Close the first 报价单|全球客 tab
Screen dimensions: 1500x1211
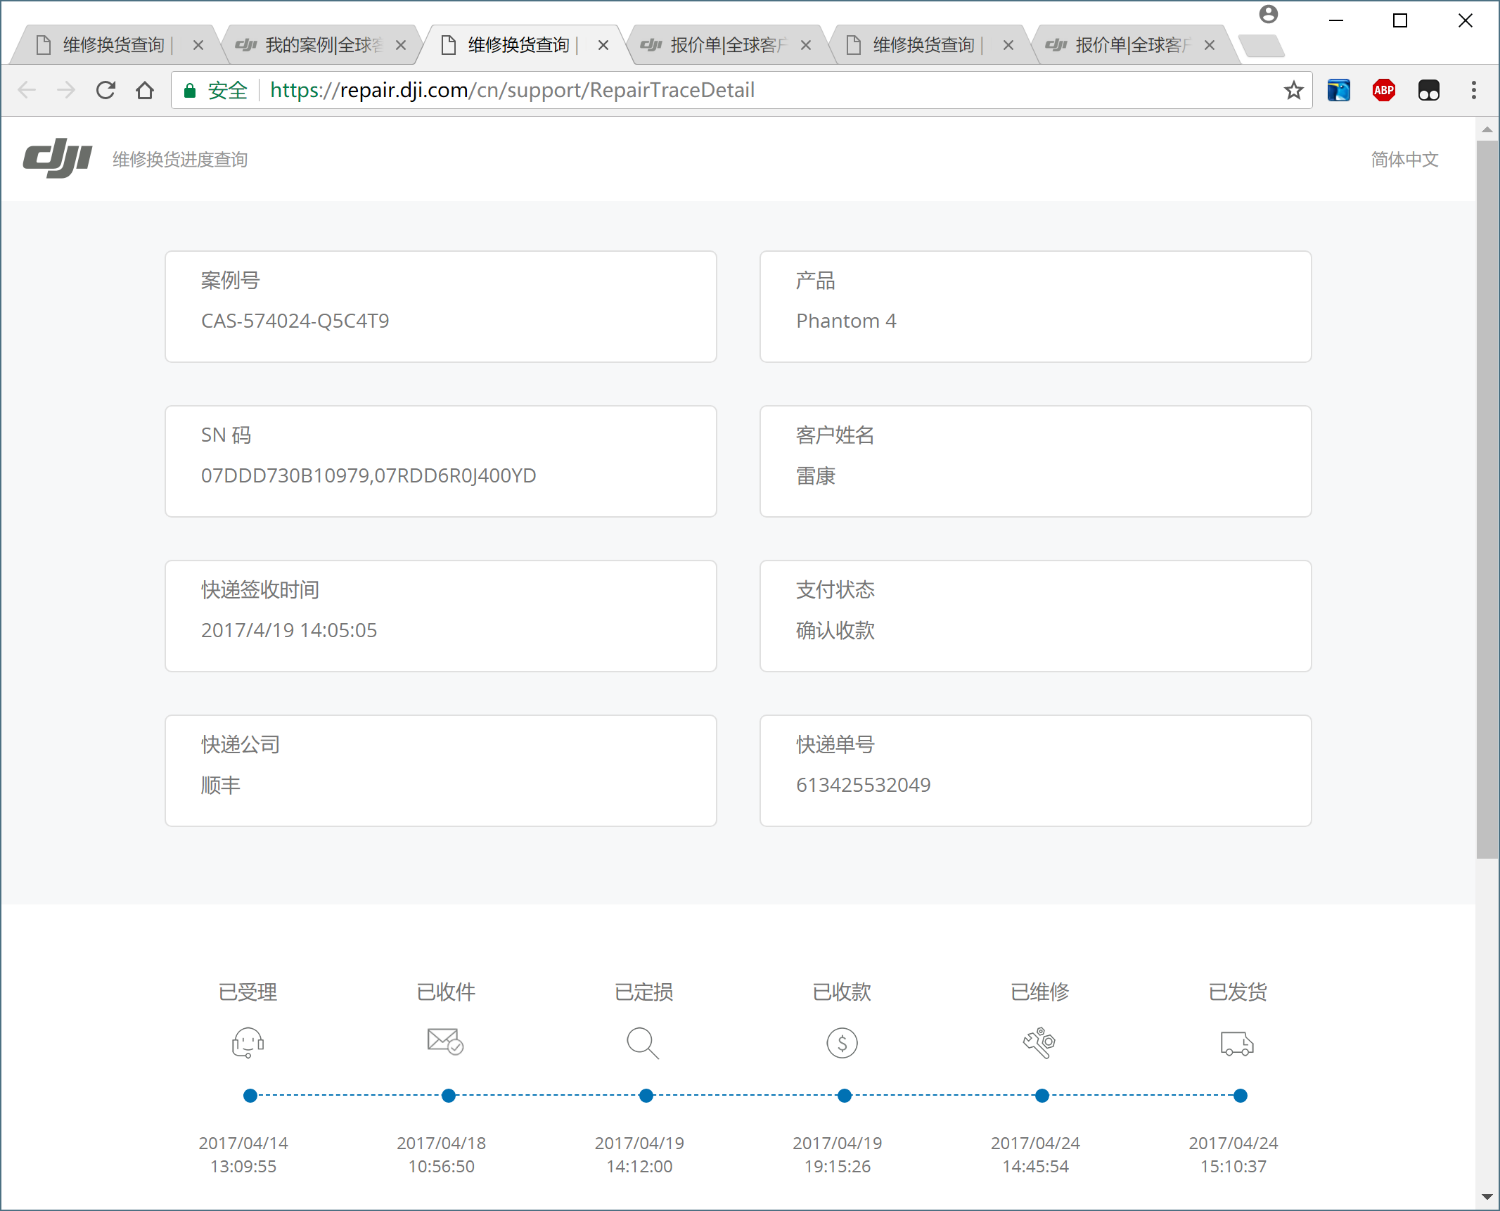[806, 45]
